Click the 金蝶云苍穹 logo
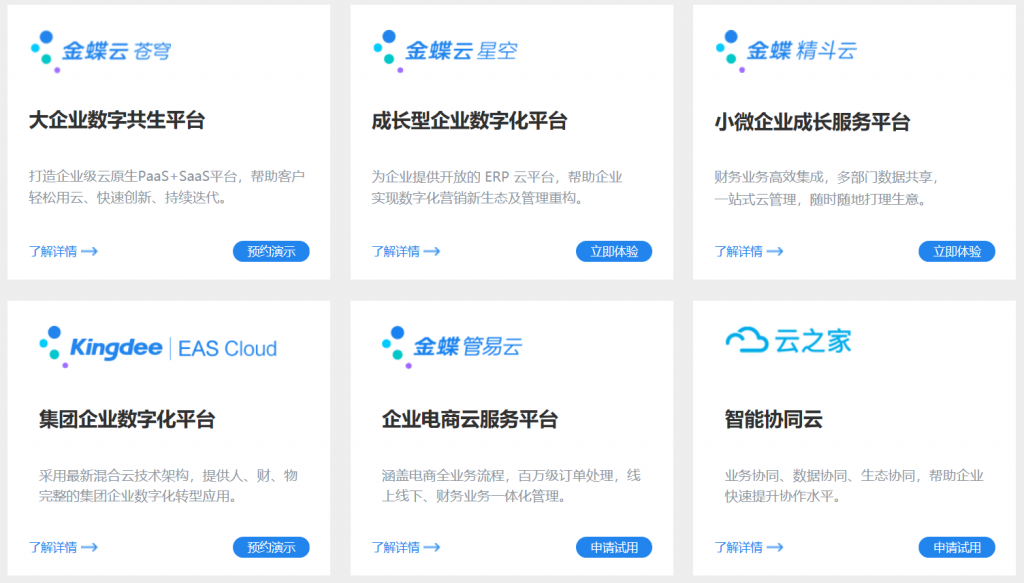The height and width of the screenshot is (583, 1024). (x=101, y=51)
